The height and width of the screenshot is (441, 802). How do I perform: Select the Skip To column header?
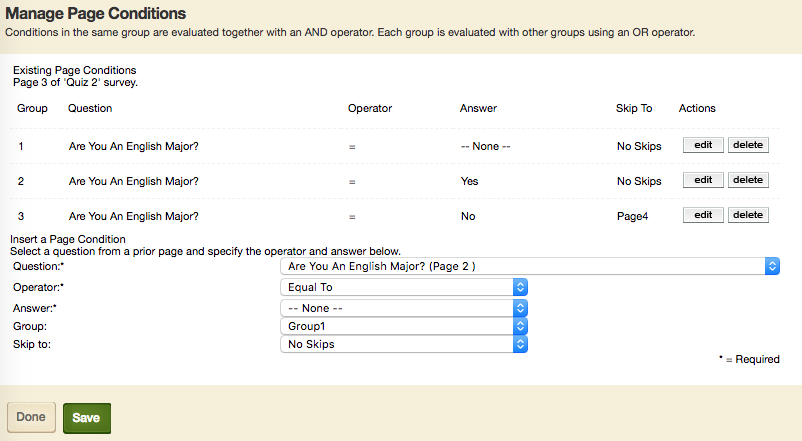(x=634, y=108)
